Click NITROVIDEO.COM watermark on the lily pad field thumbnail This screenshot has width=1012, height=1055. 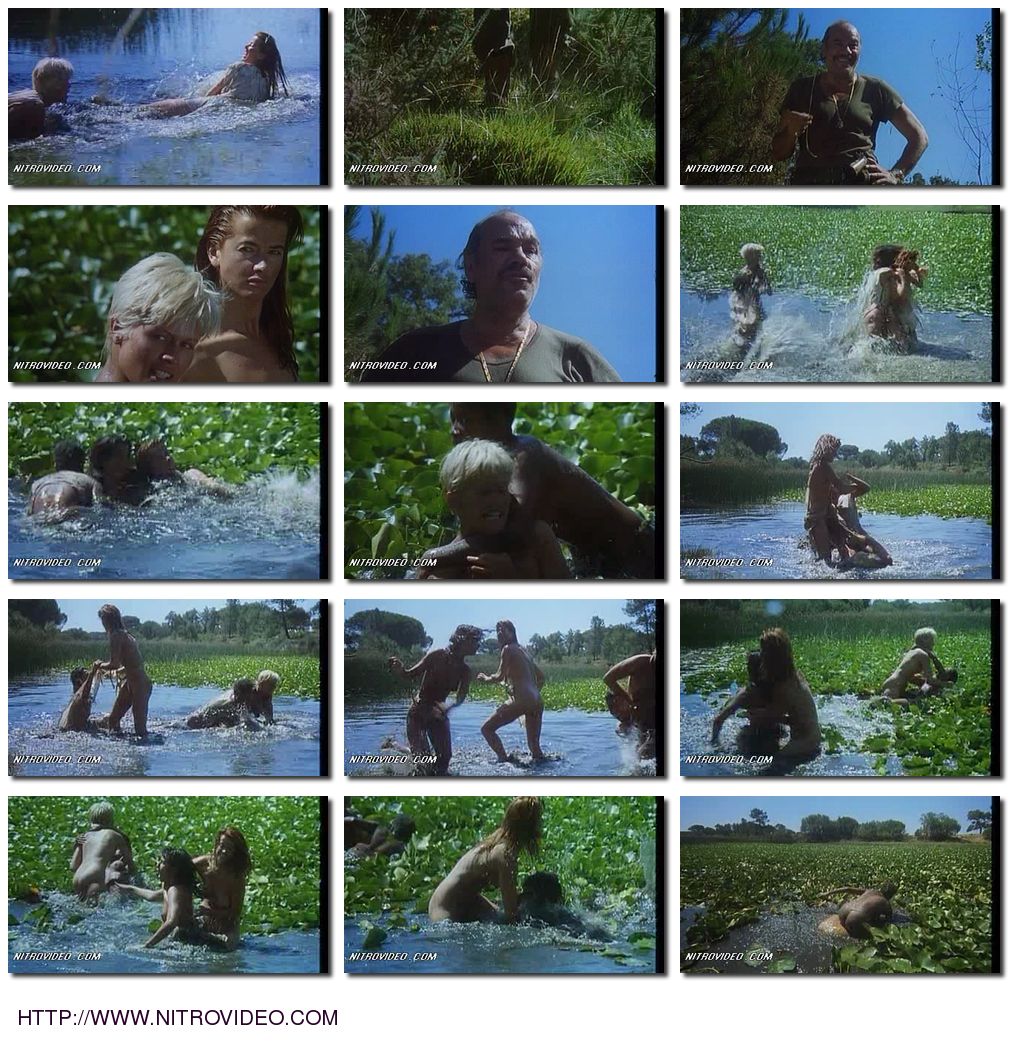[729, 956]
